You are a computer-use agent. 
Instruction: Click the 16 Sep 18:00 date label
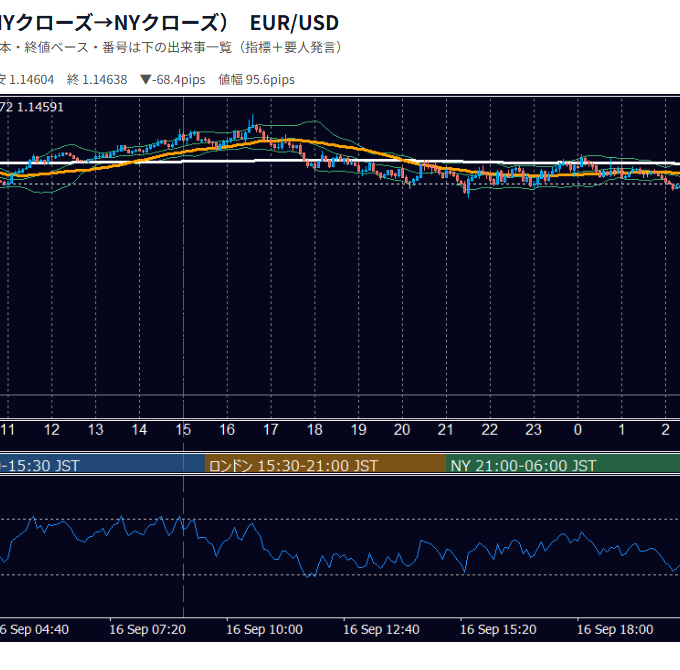pyautogui.click(x=615, y=629)
